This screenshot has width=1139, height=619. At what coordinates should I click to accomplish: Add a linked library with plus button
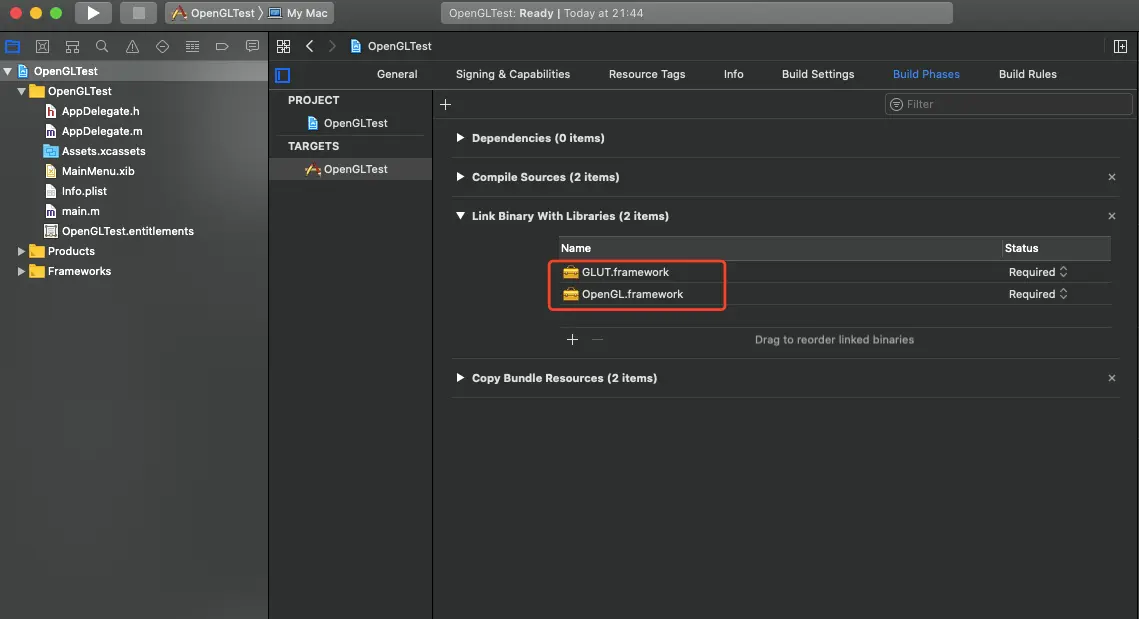click(572, 339)
